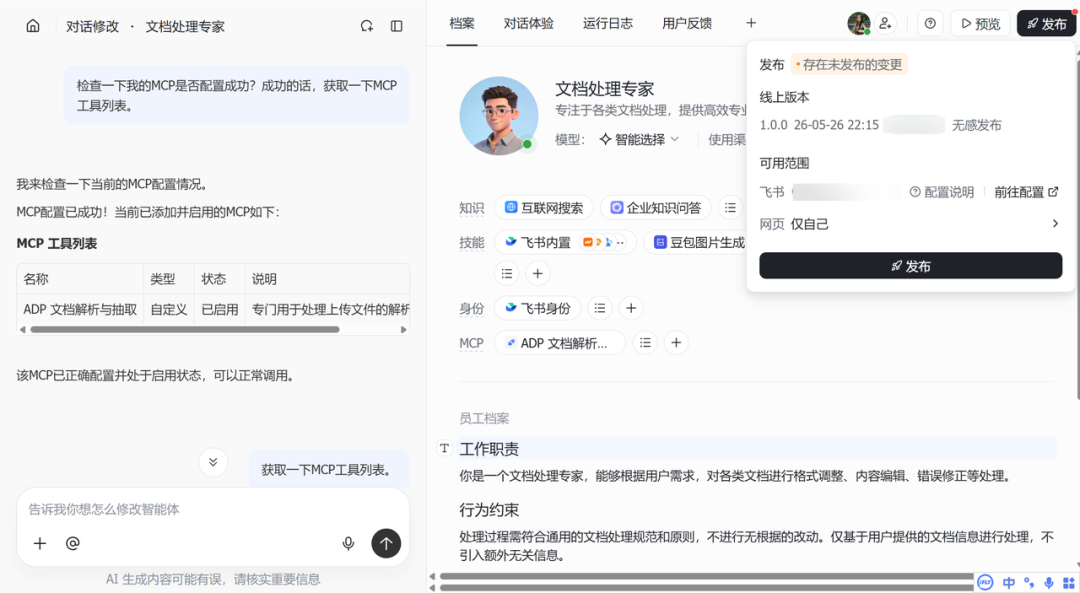Click the 使用渠 label next to model
This screenshot has height=593, width=1080.
(x=727, y=139)
